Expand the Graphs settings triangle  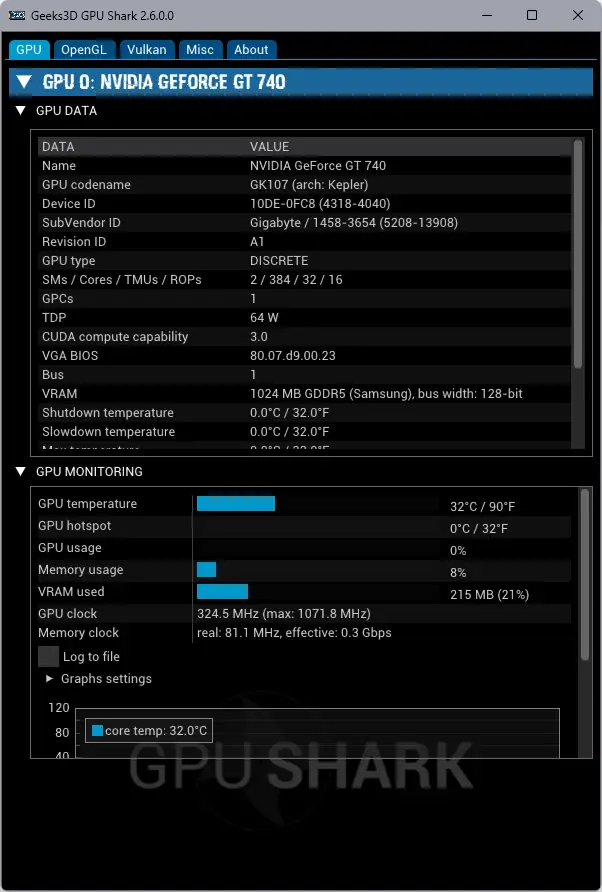pos(50,678)
